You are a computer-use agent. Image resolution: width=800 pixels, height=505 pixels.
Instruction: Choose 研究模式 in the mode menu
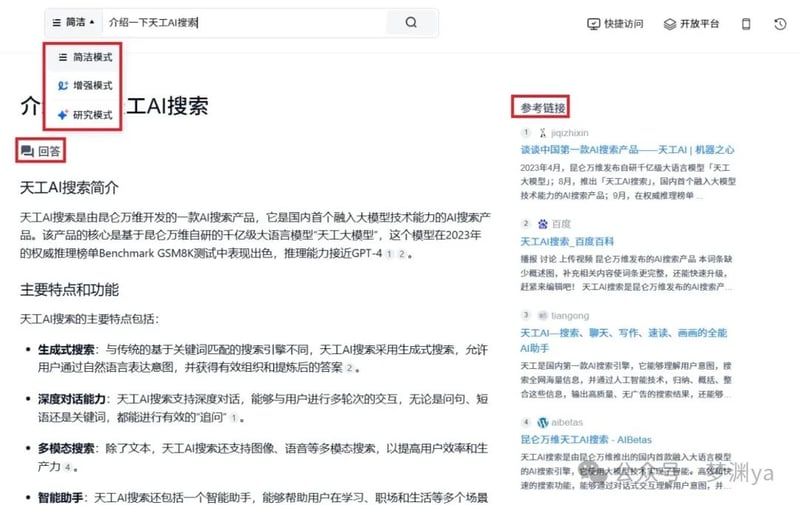[85, 115]
